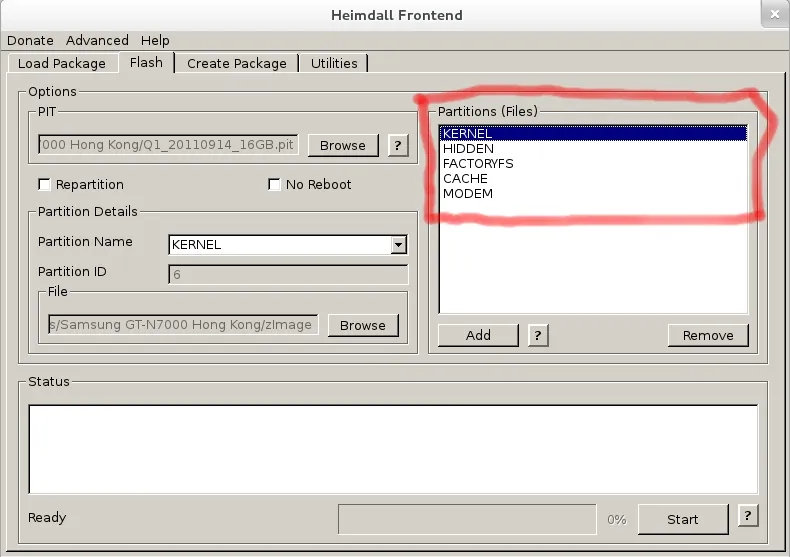Switch to the Load Package tab

tap(62, 63)
